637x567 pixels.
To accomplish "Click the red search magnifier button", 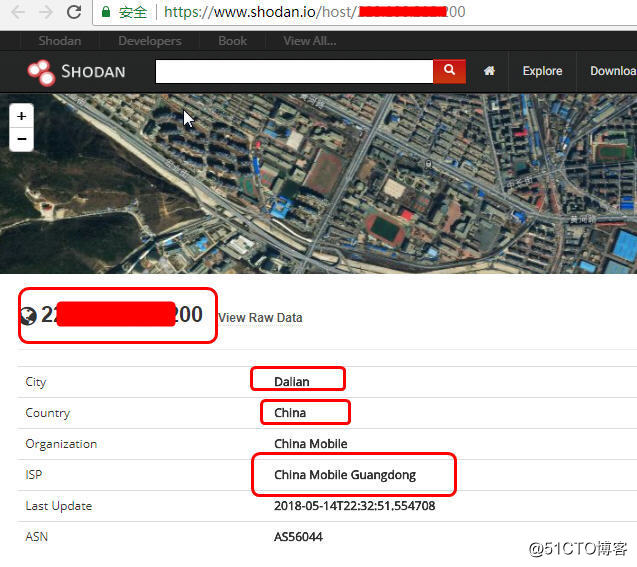I will (x=449, y=71).
